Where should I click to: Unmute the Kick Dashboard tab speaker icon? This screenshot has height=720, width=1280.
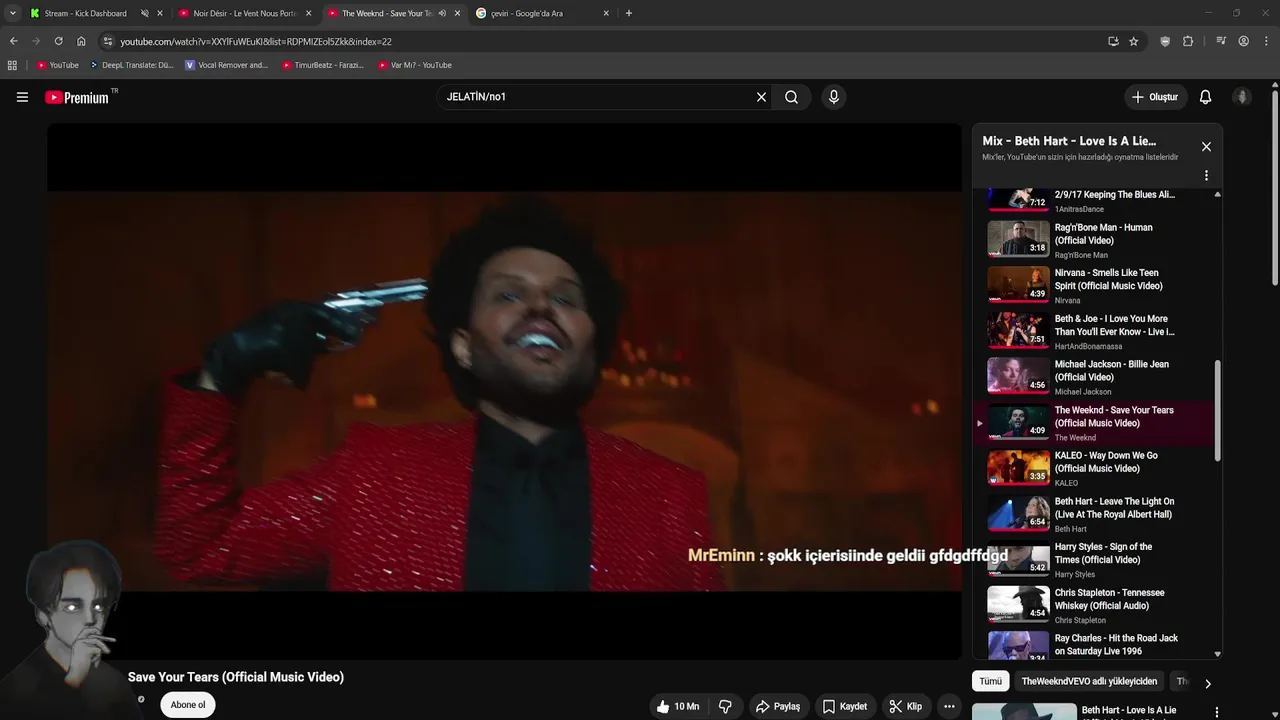coord(144,13)
